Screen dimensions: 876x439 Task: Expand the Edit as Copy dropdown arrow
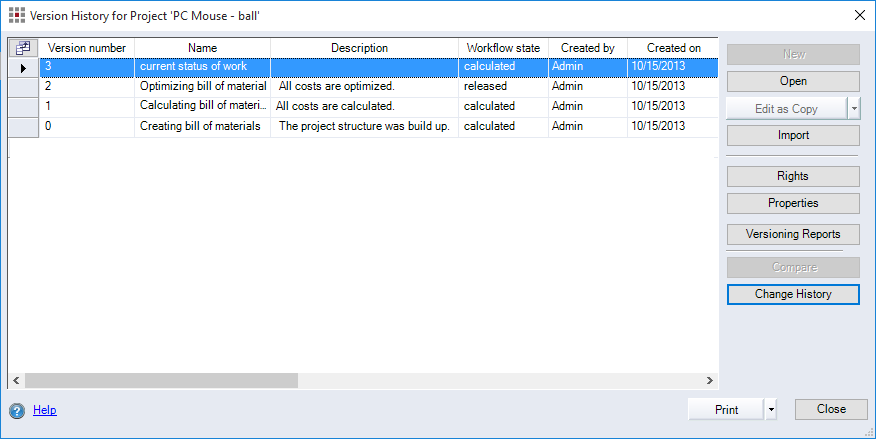853,109
